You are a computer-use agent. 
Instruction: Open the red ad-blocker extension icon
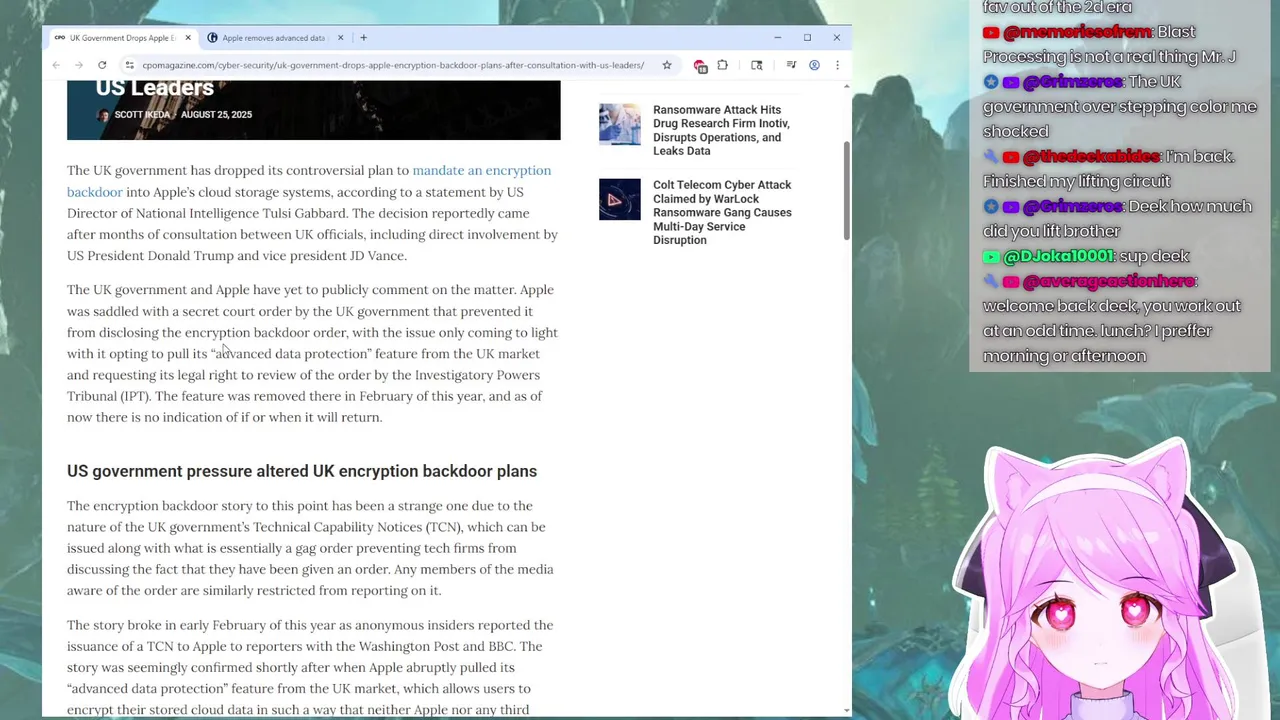tap(700, 66)
